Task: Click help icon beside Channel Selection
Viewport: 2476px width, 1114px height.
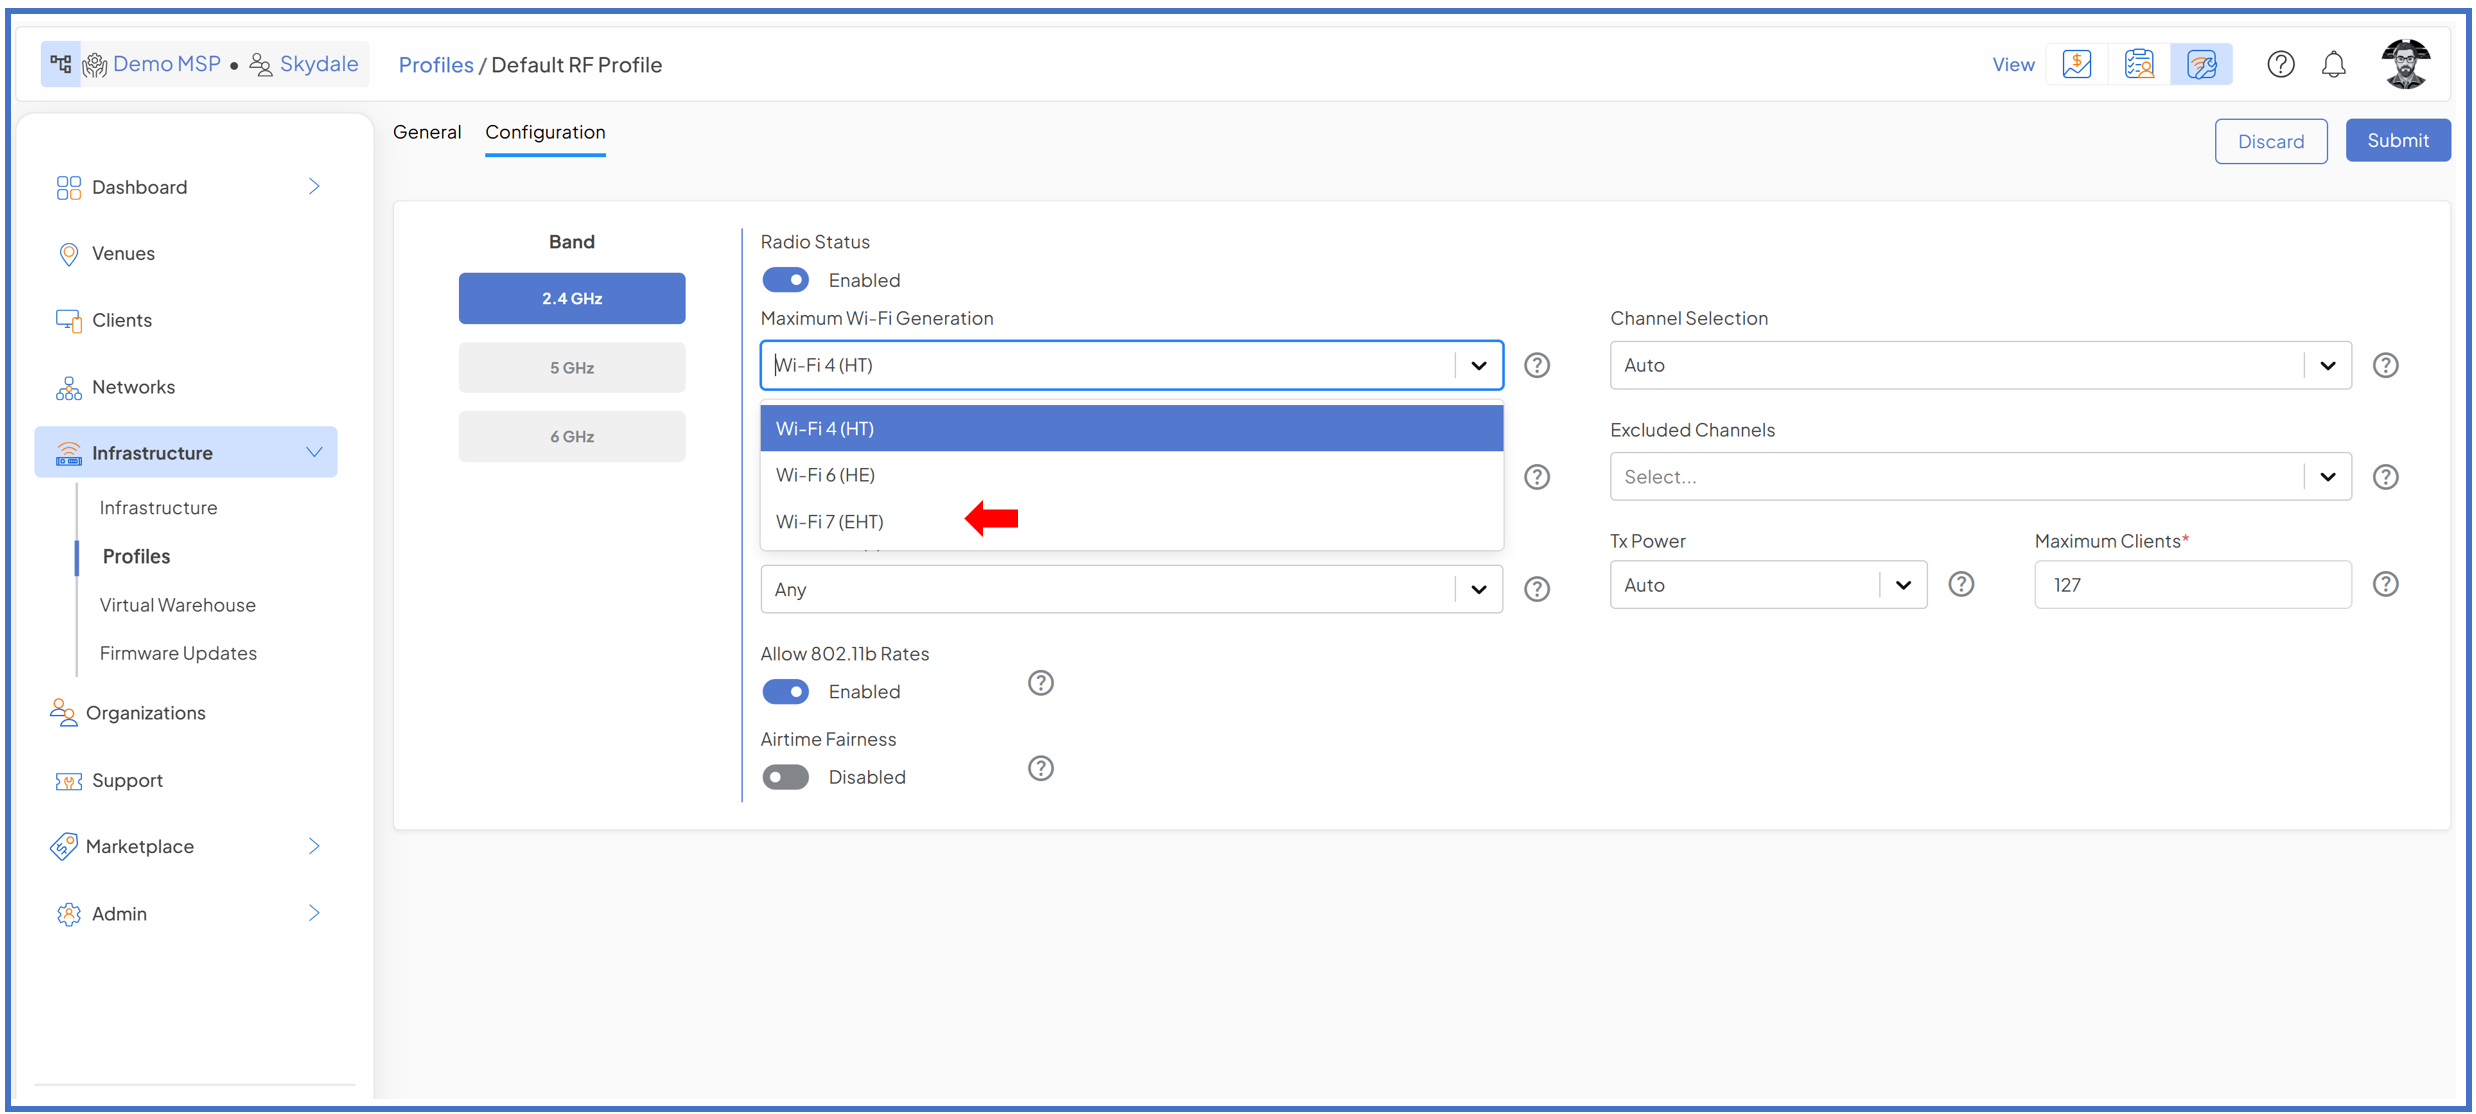Action: click(x=2385, y=365)
